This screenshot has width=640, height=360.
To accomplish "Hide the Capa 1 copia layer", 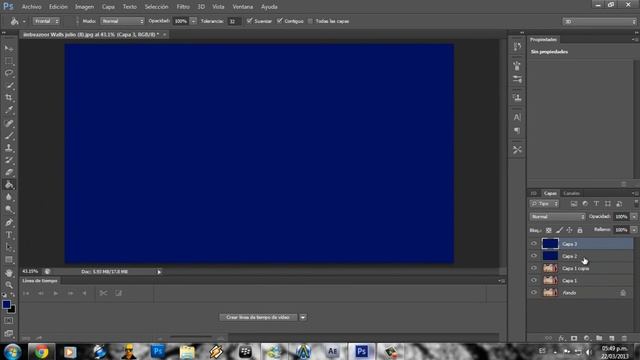I will point(534,268).
